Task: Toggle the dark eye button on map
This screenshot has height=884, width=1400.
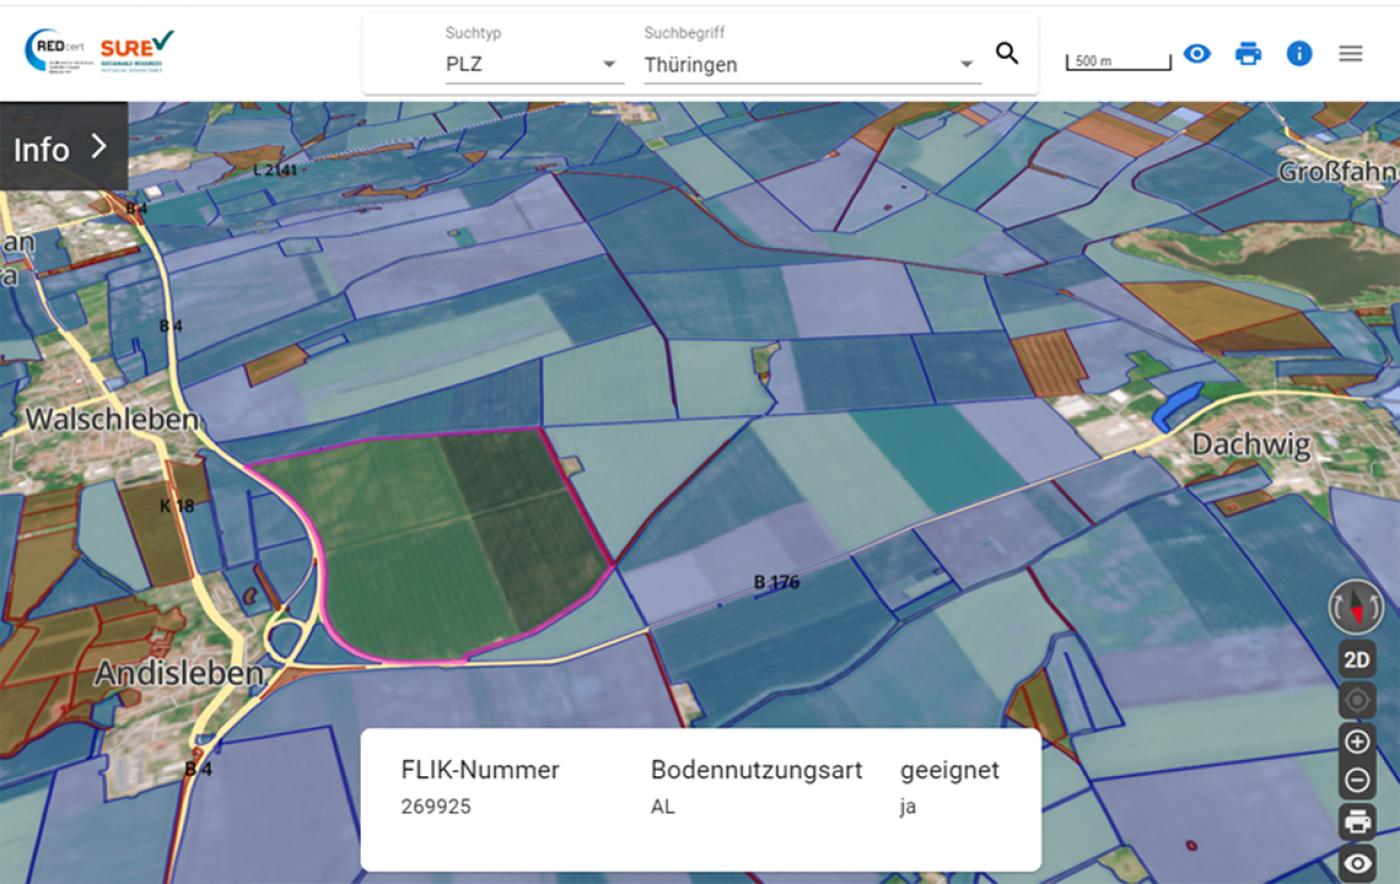Action: click(x=1357, y=863)
